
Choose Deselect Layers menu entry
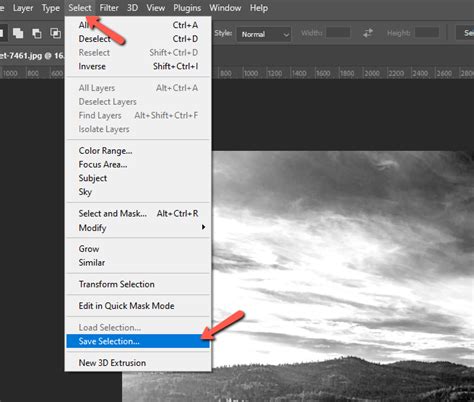(138, 102)
